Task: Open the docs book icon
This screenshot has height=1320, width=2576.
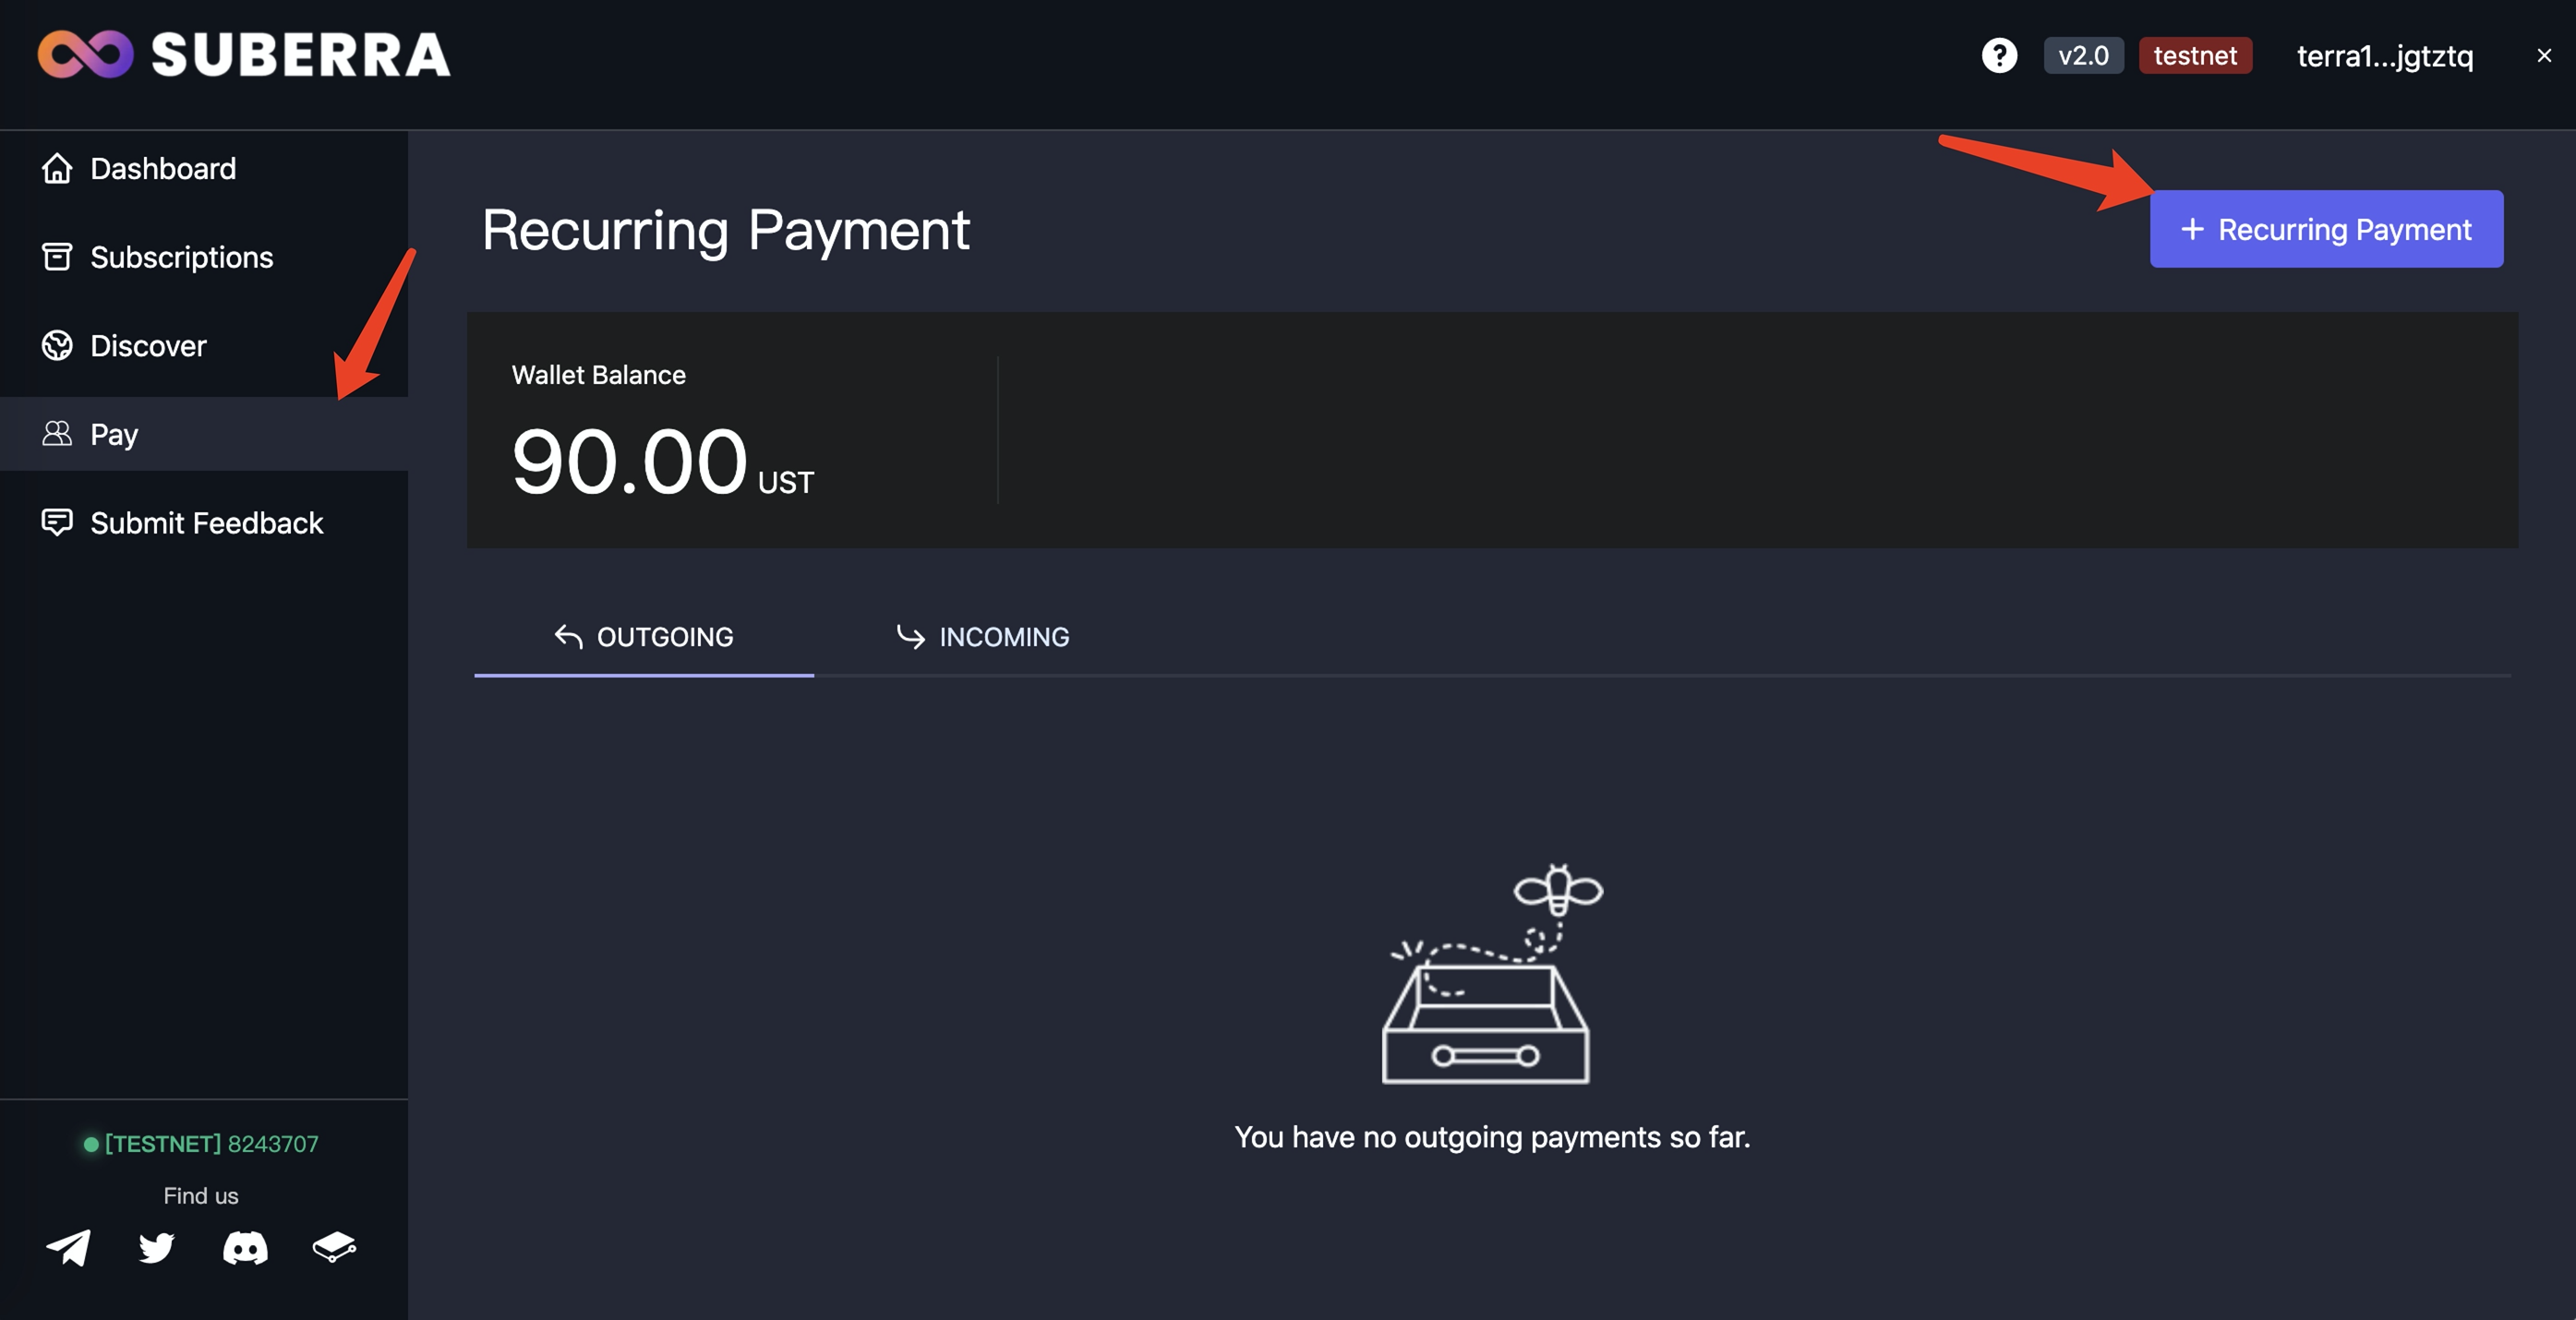Action: (x=334, y=1247)
